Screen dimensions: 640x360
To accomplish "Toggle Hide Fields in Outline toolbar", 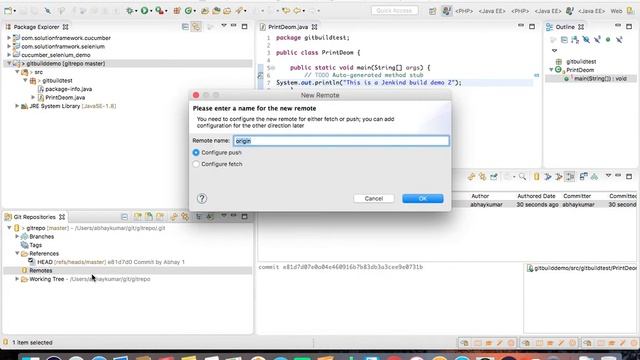I will tap(586, 40).
